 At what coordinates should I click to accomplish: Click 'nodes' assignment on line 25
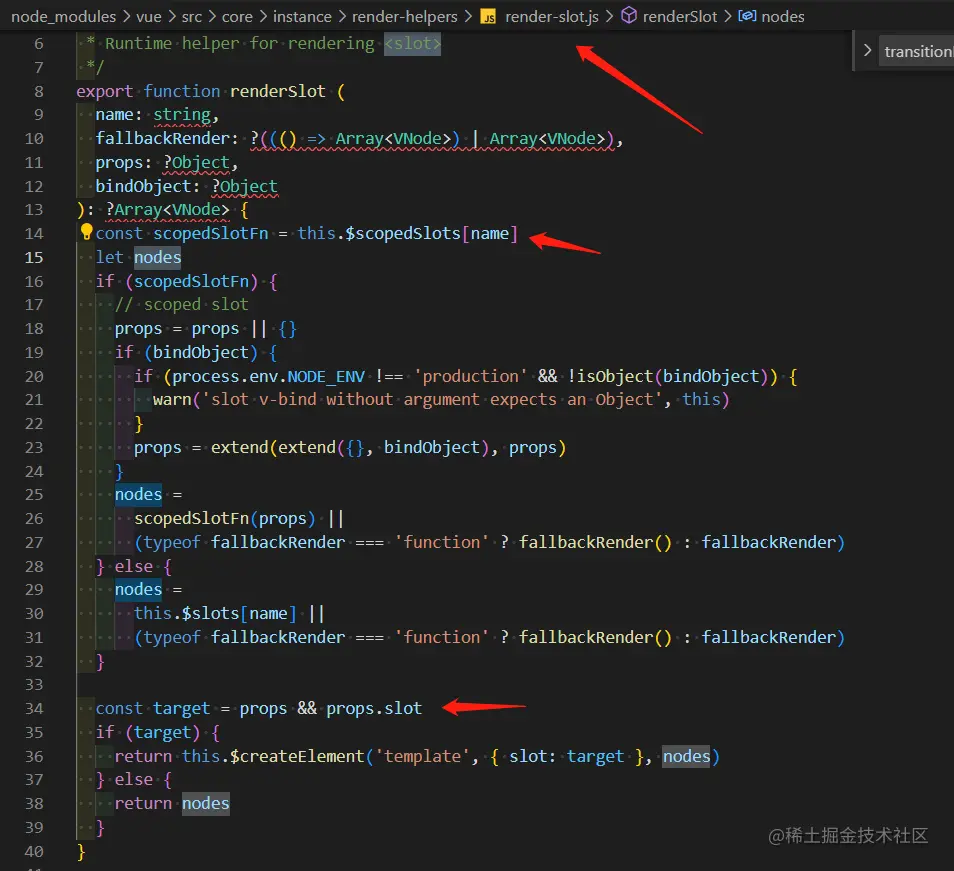click(139, 494)
